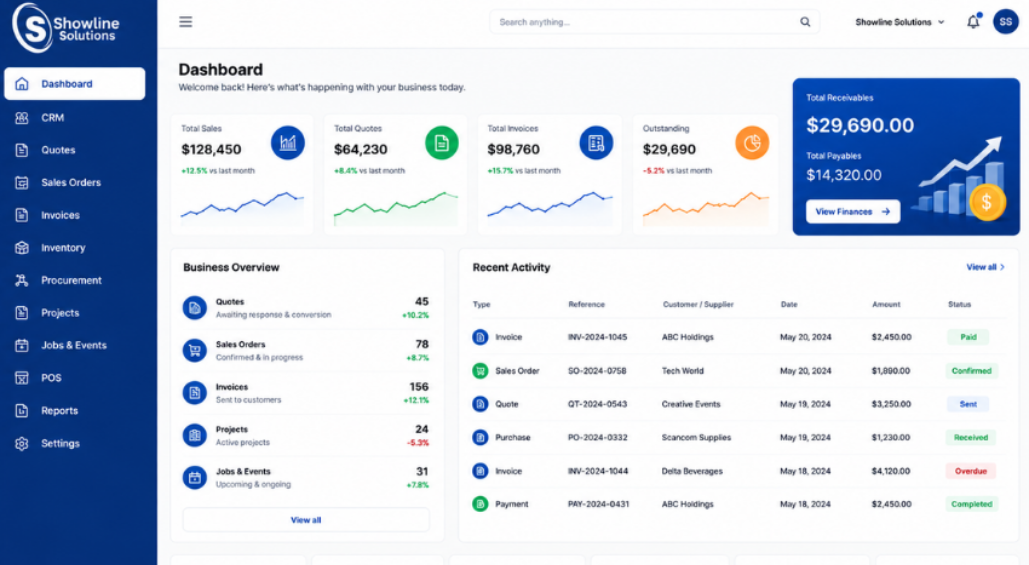Click the Projects icon in Business Overview
The image size is (1029, 565).
coord(194,435)
